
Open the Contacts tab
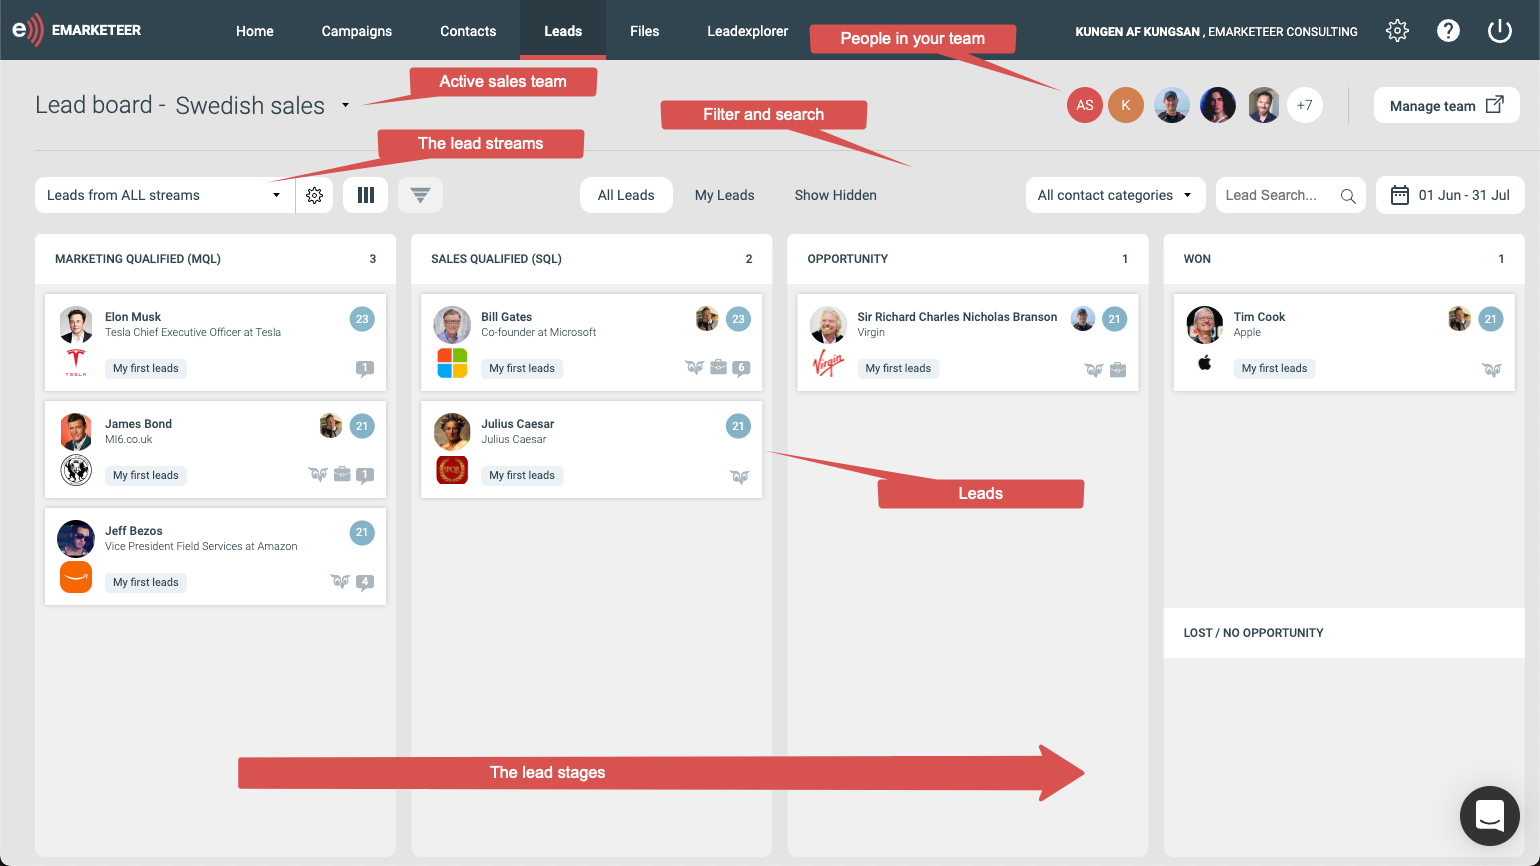(x=468, y=31)
